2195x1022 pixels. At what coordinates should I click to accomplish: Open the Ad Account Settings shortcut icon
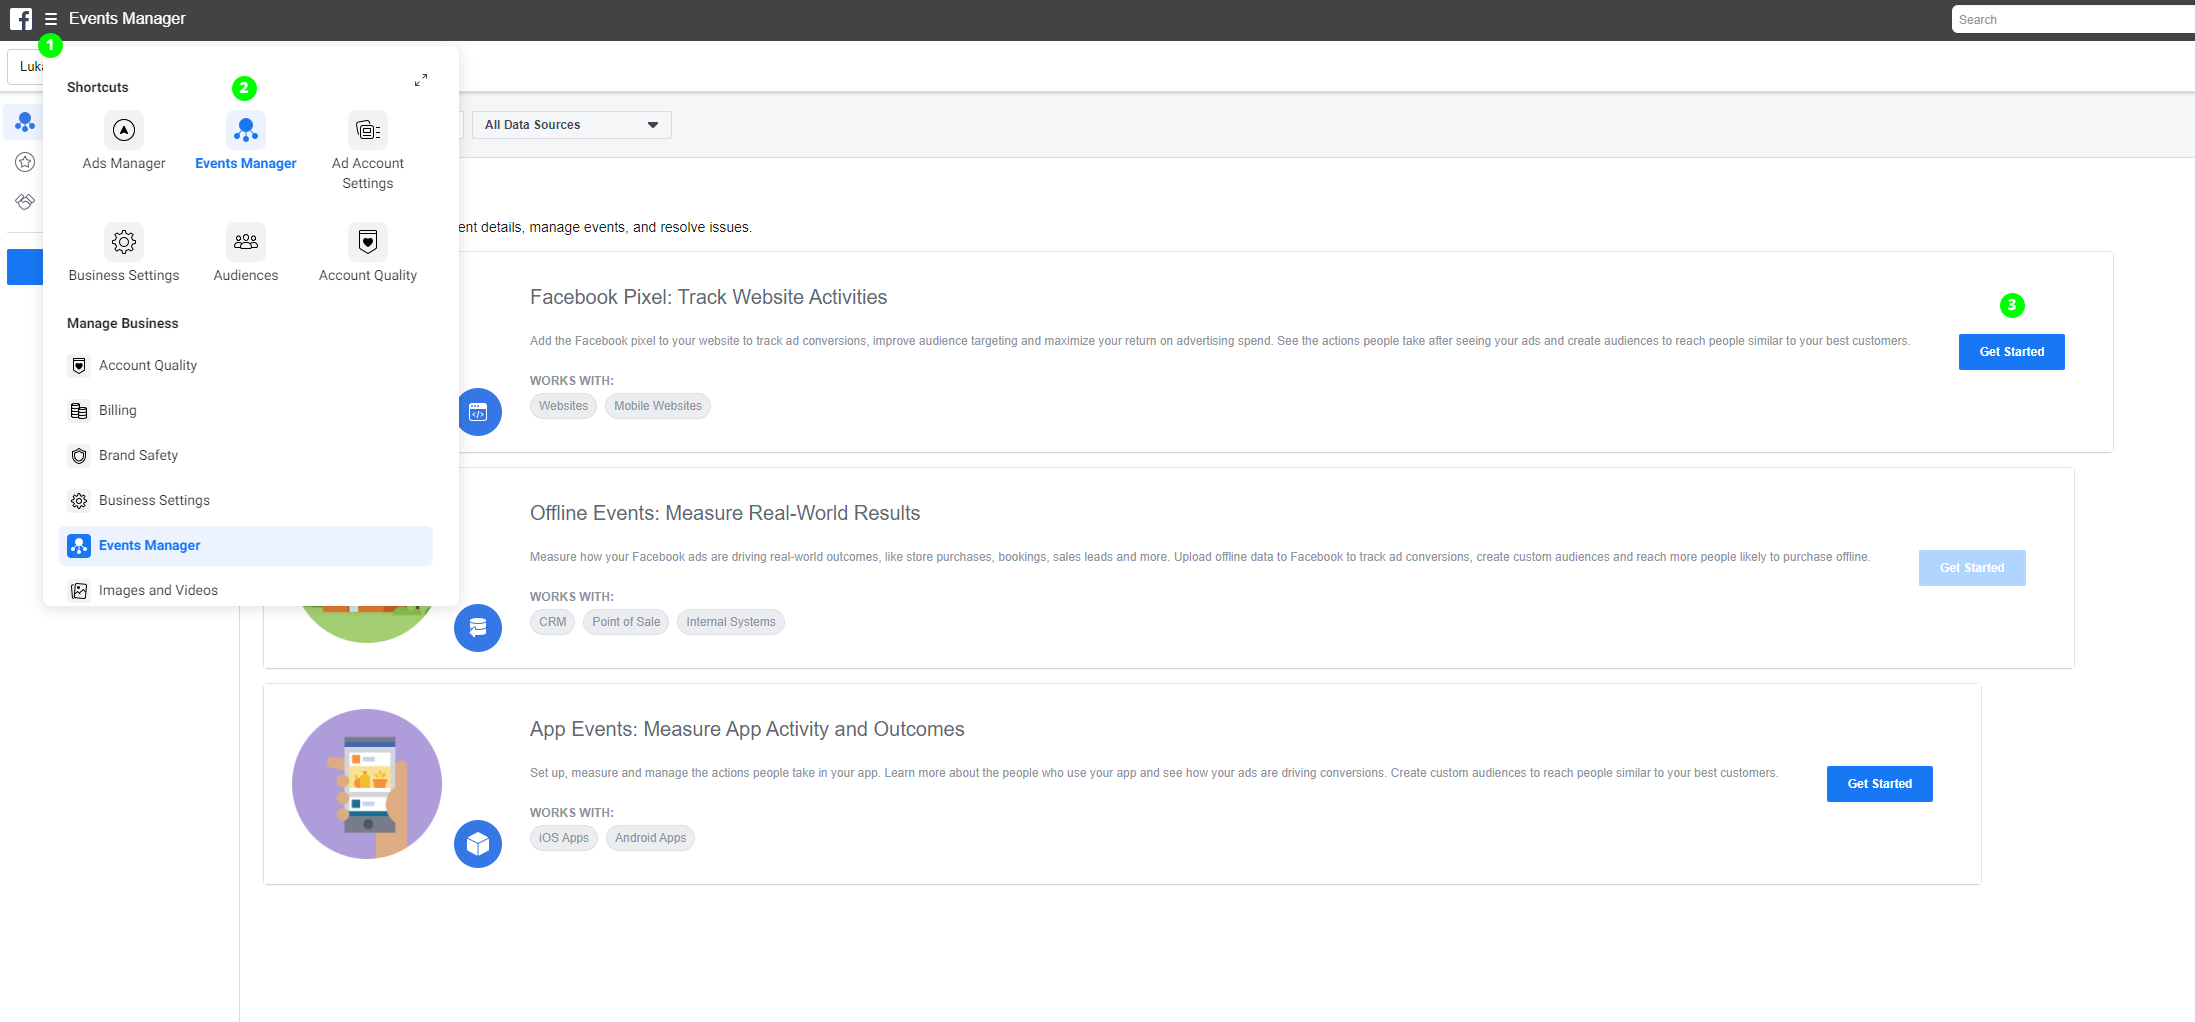(368, 131)
